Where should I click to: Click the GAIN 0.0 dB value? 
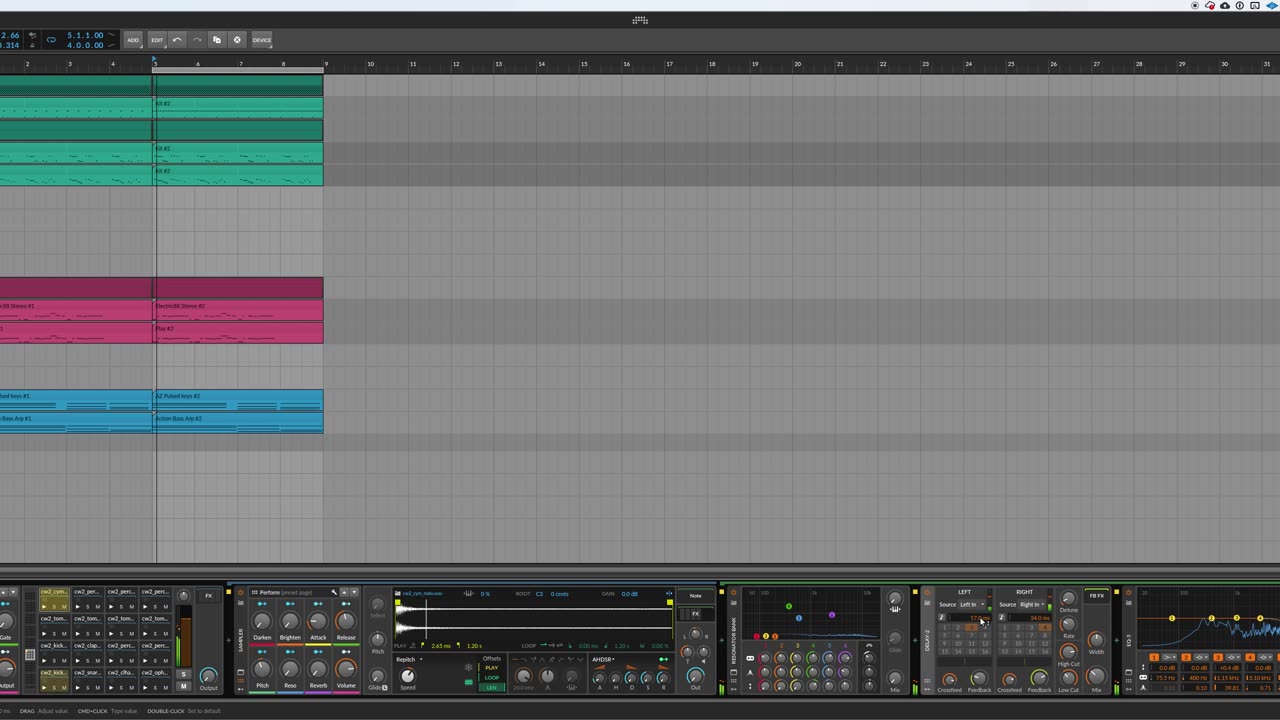pos(630,594)
